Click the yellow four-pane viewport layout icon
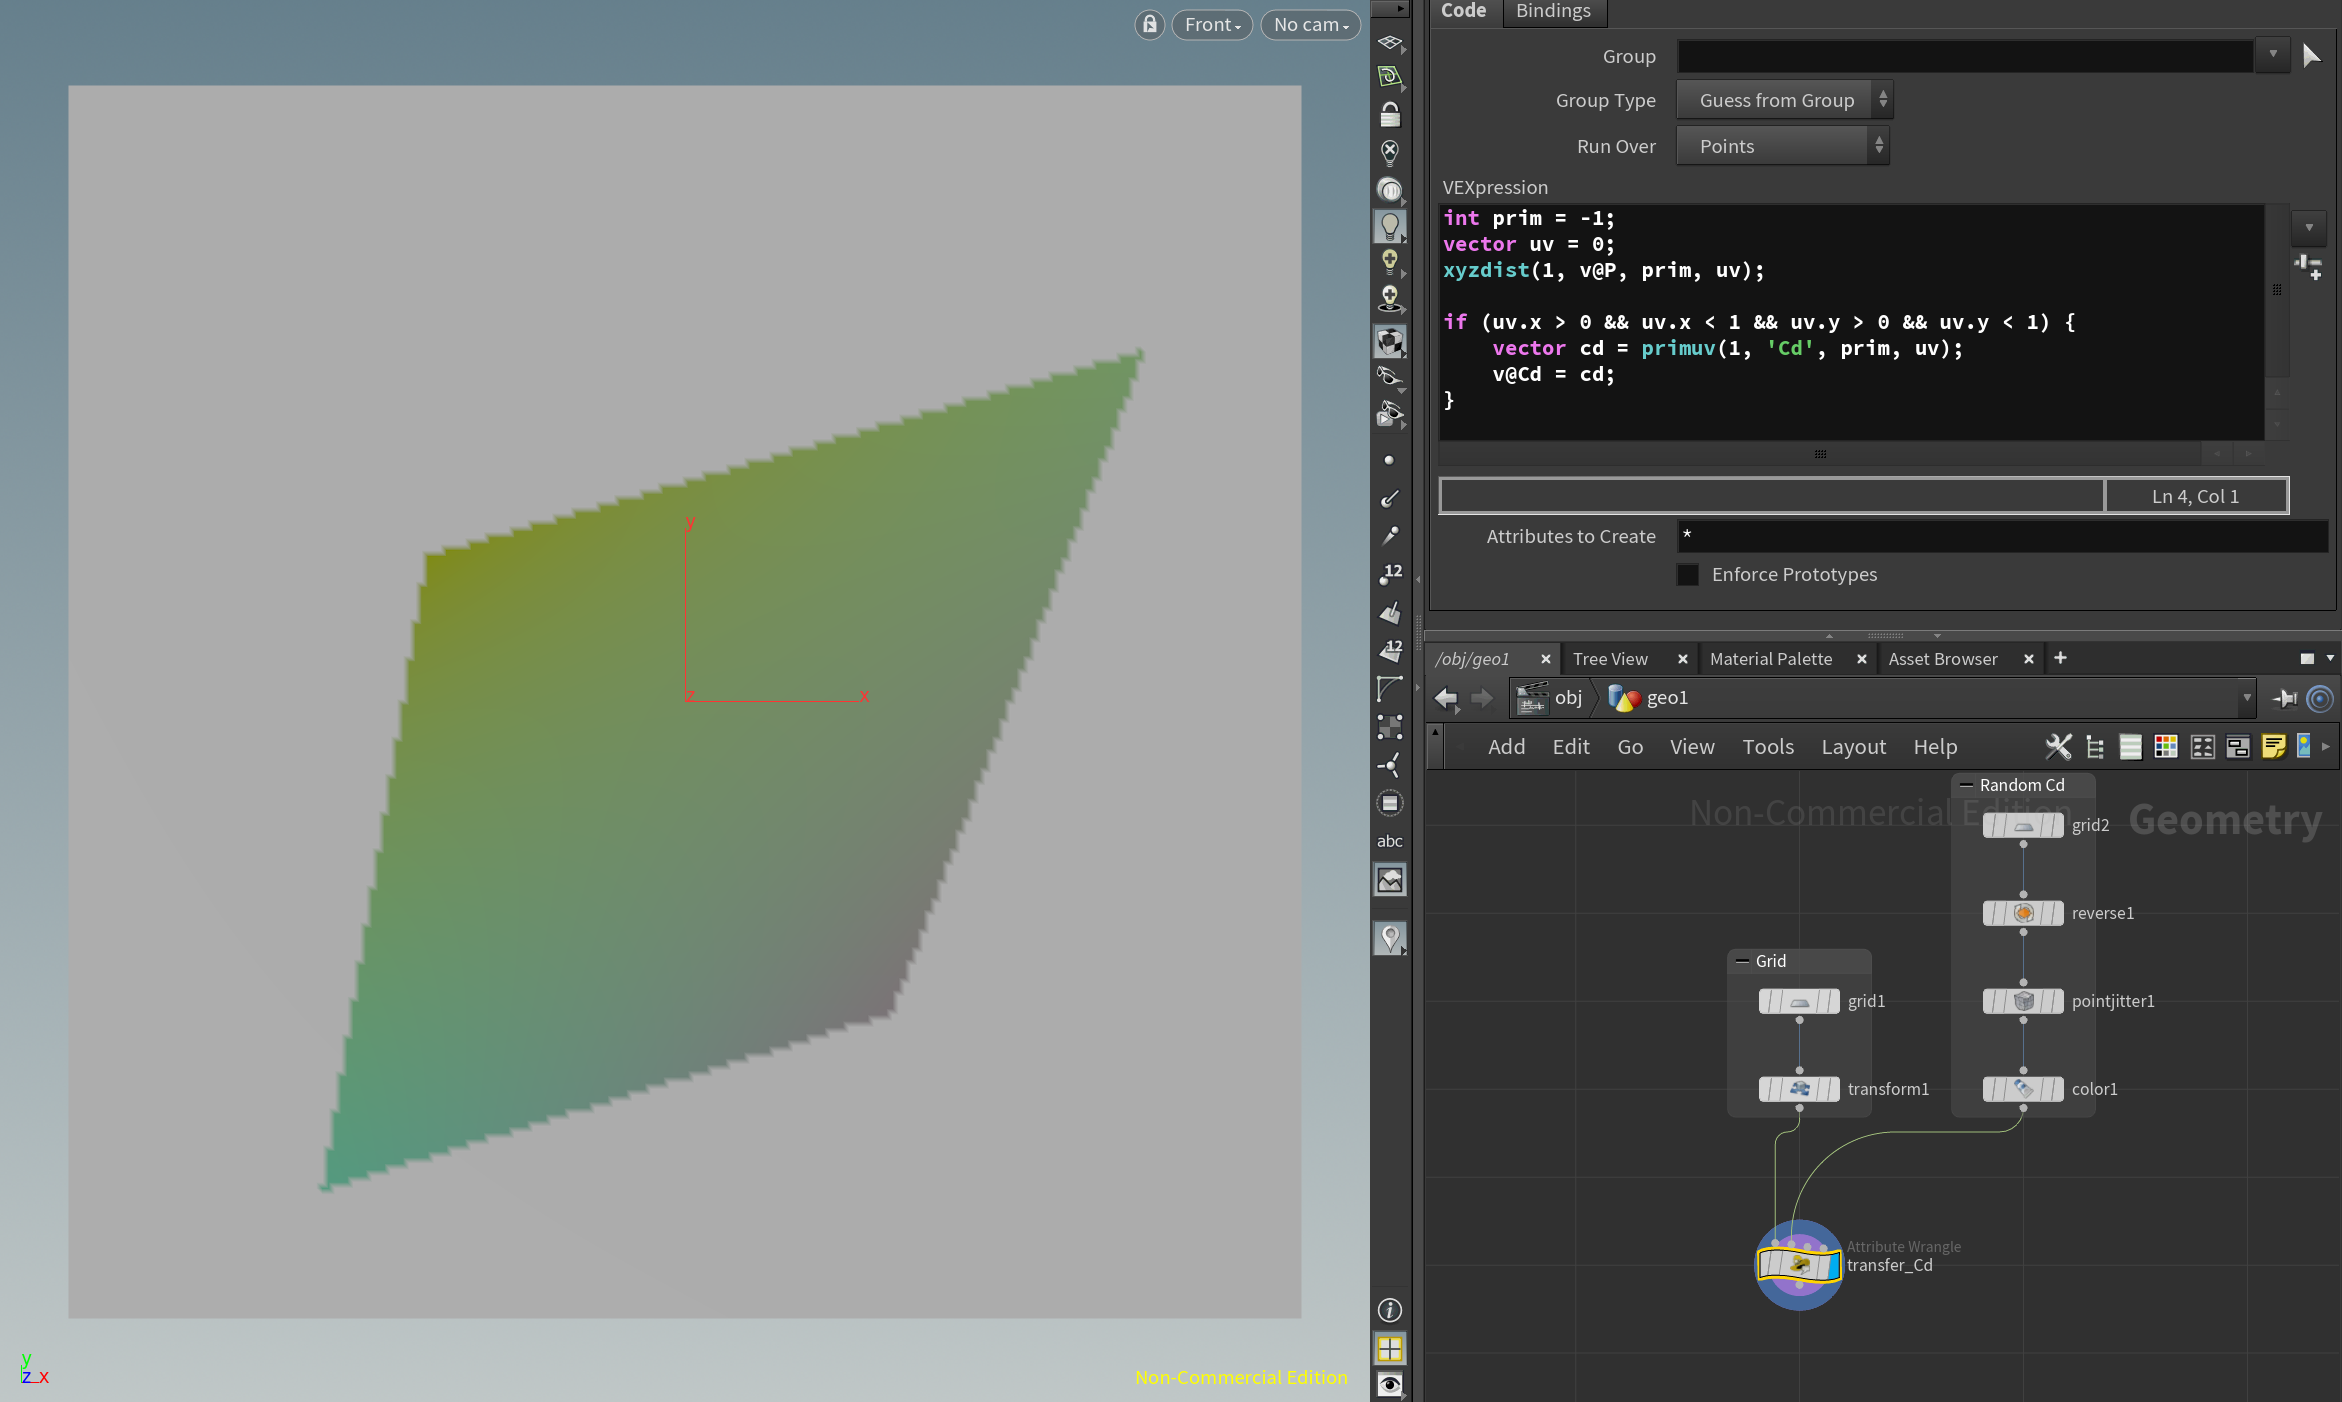This screenshot has width=2342, height=1402. click(x=1390, y=1349)
